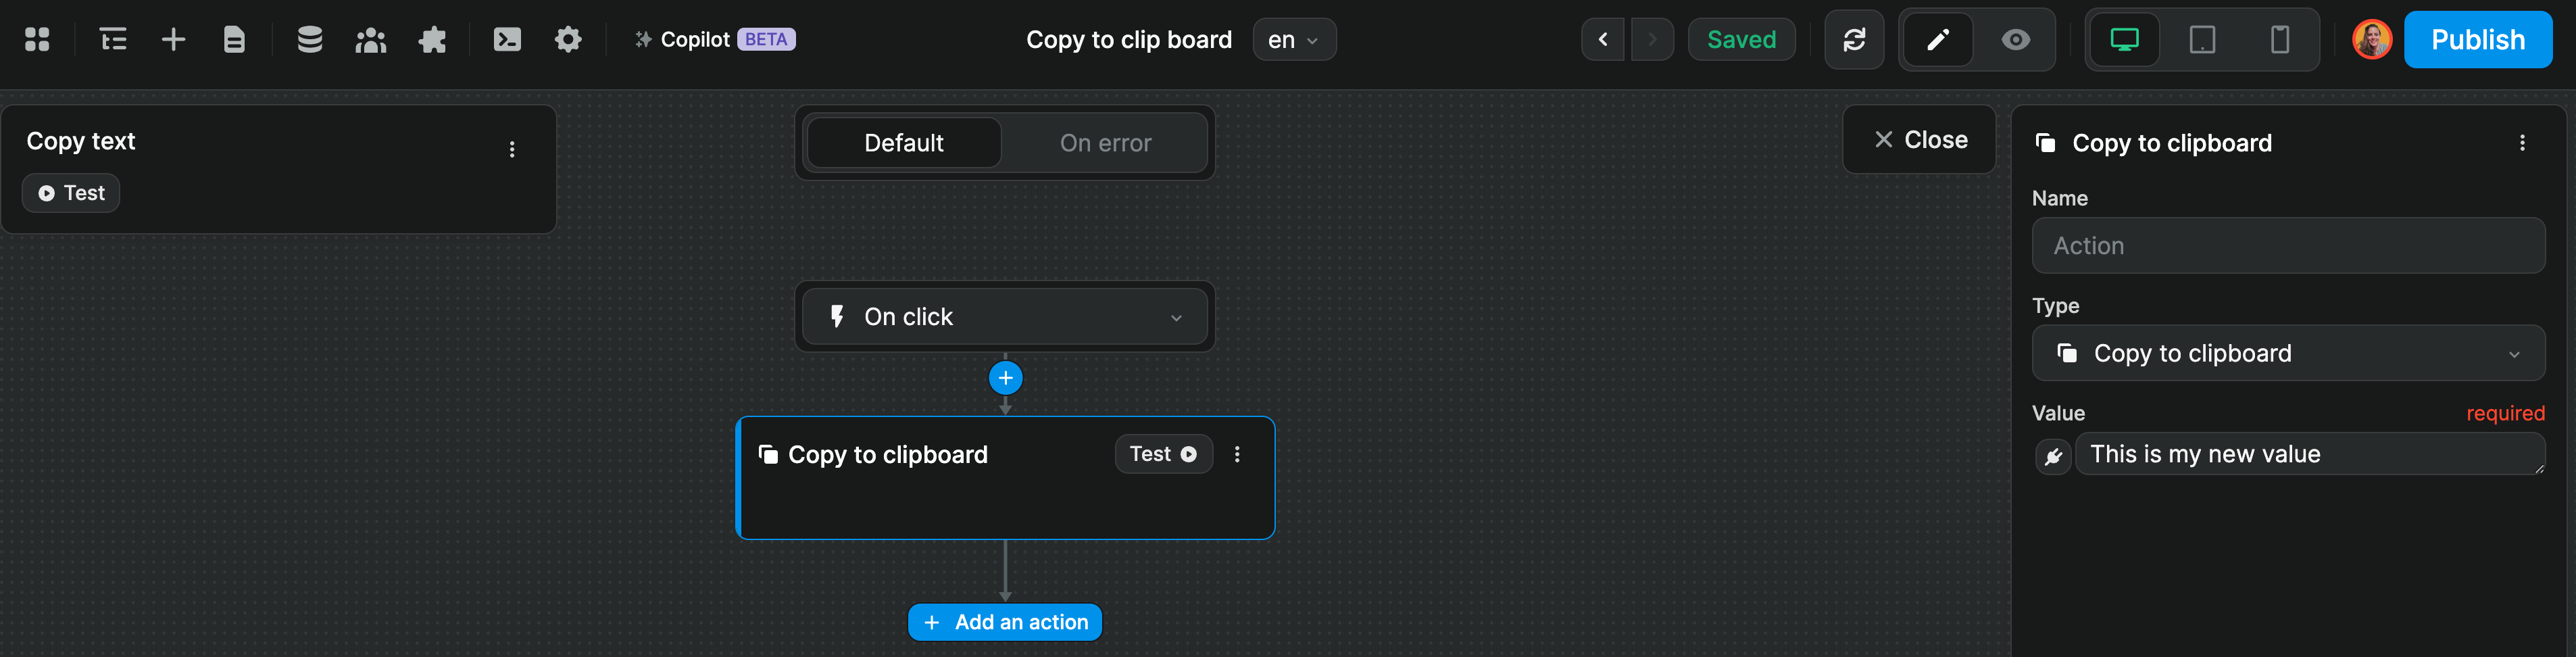Screen dimensions: 2576x657
Task: Click the Publish button
Action: click(2477, 39)
